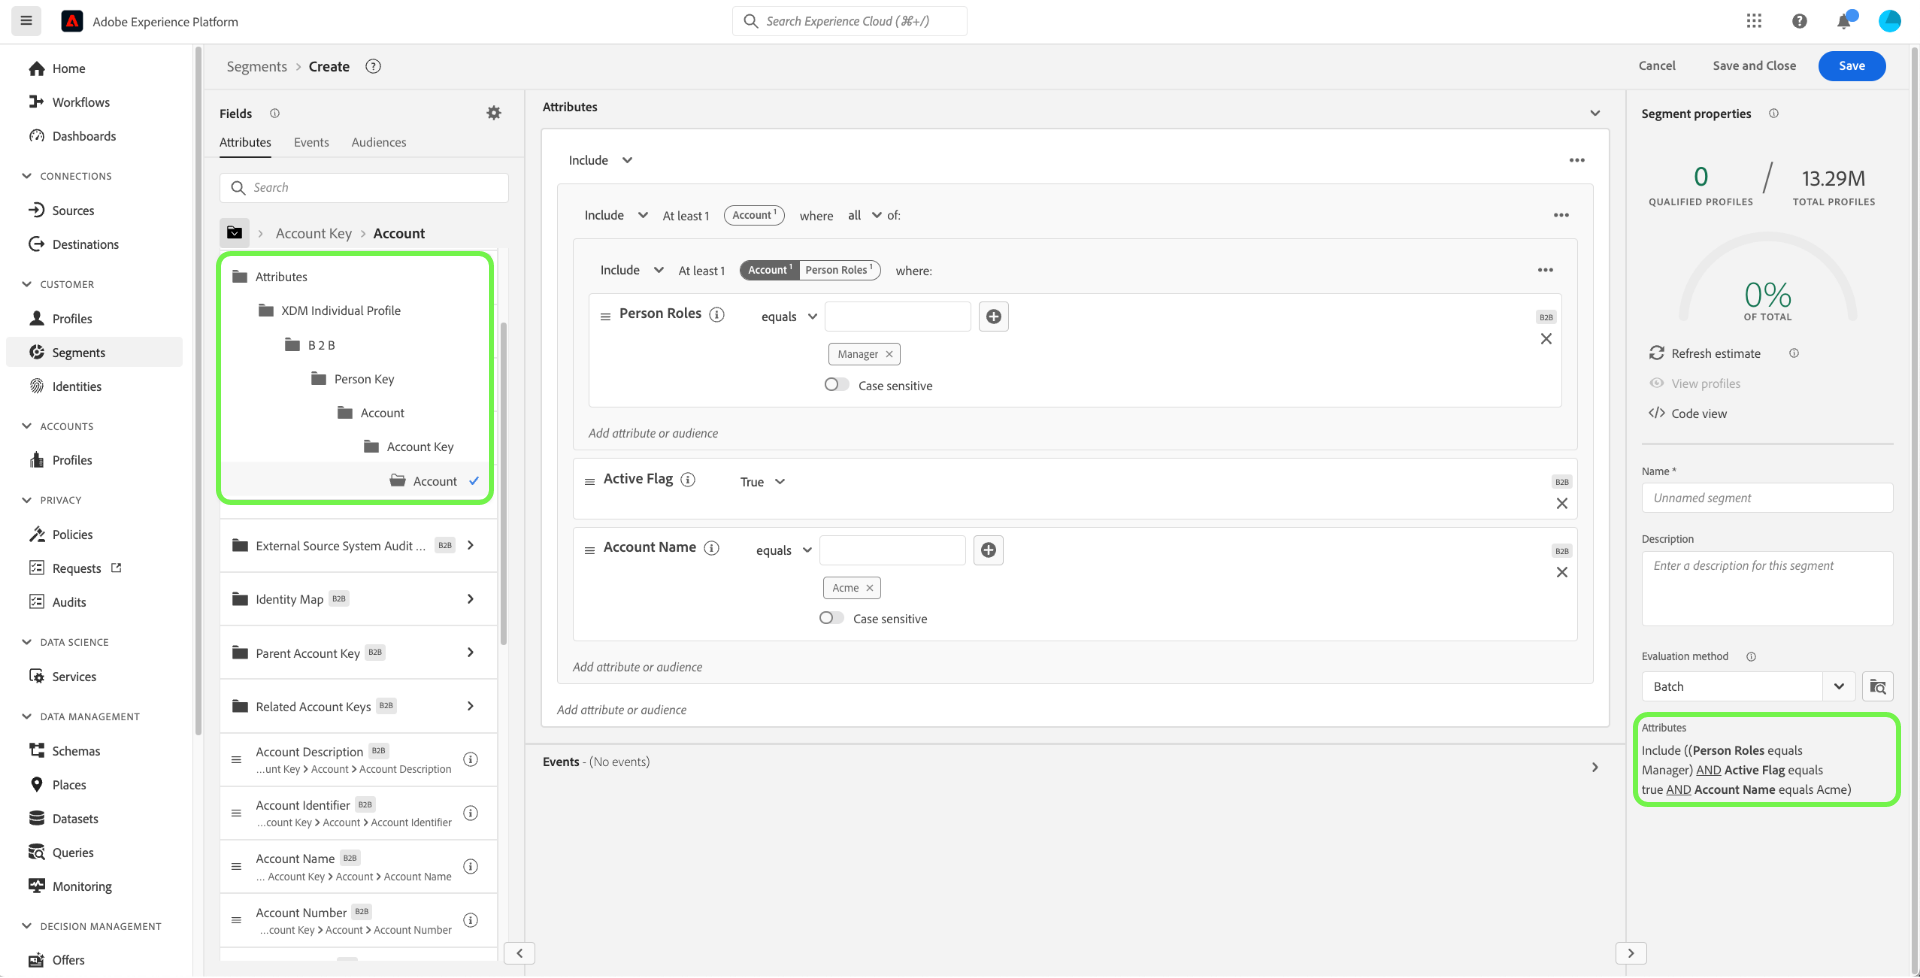Remove the Acme value tag
1920x978 pixels.
pos(870,588)
